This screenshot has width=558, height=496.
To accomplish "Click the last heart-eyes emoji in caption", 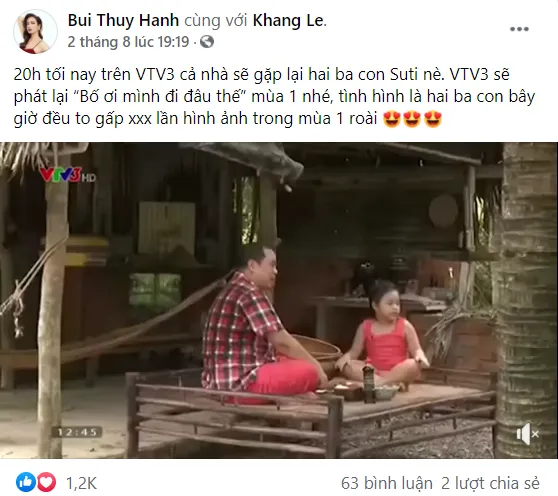I will click(x=433, y=119).
